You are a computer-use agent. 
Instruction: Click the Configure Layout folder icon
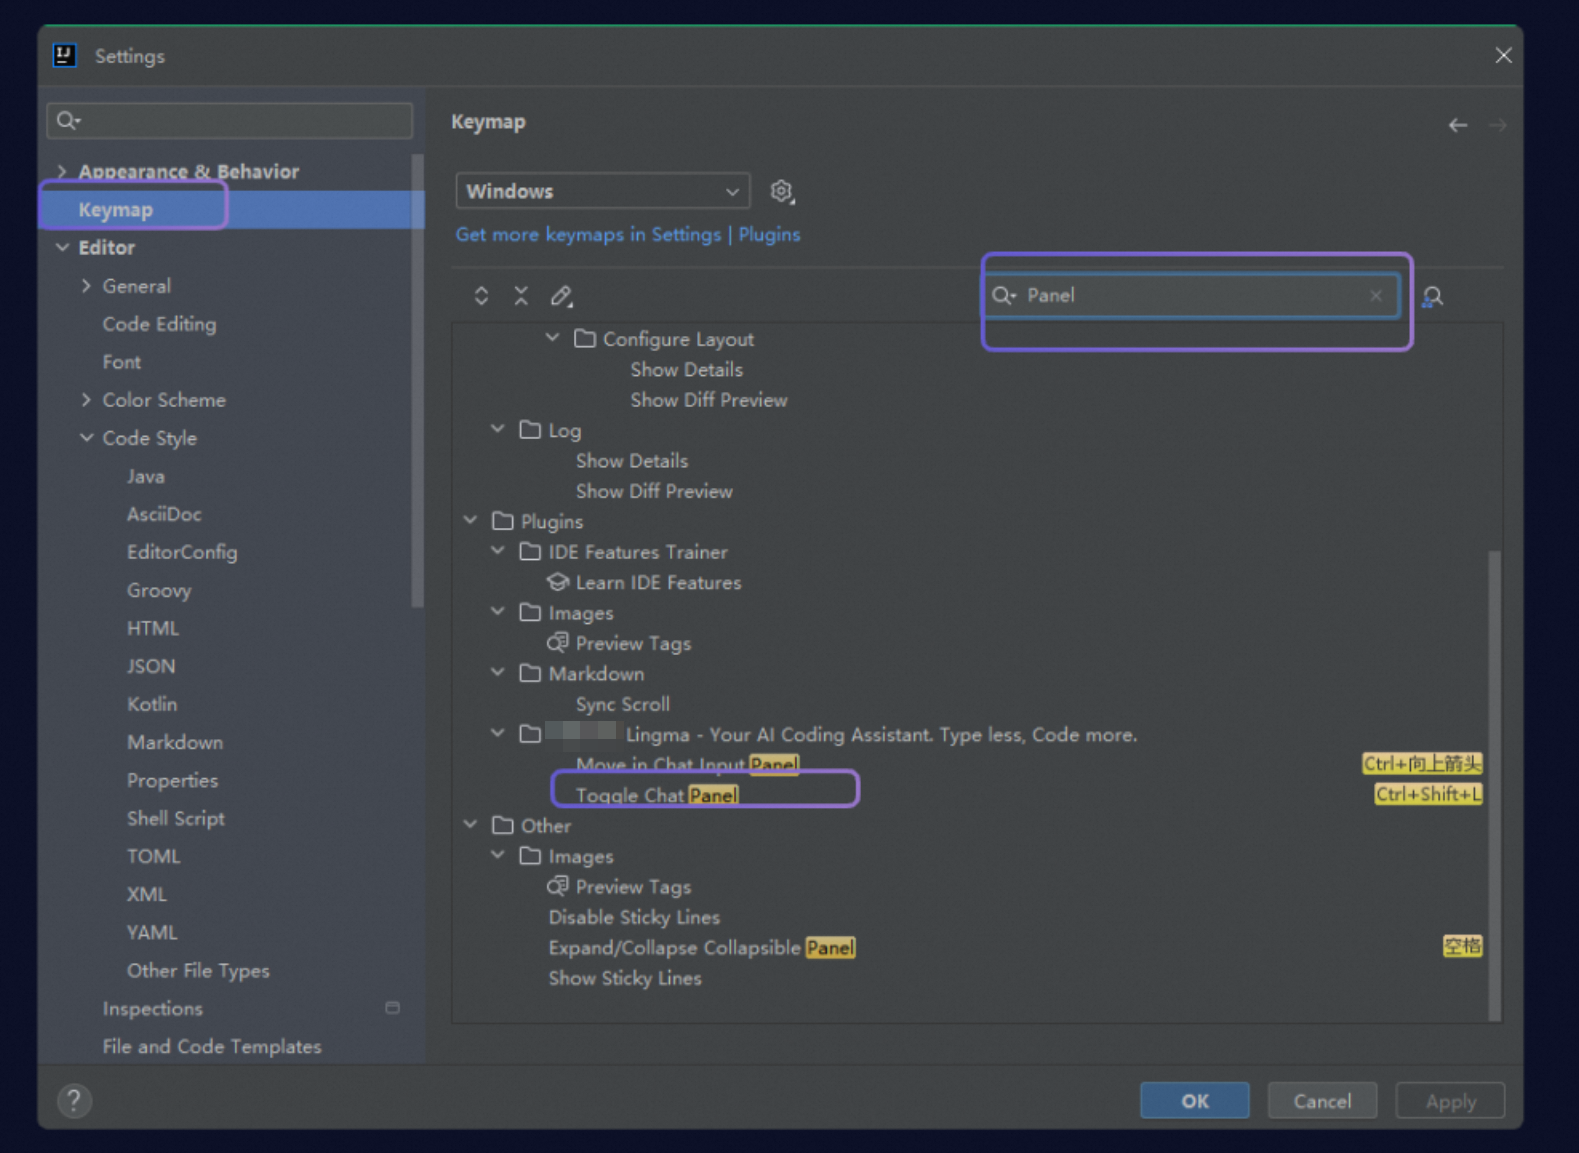click(585, 339)
